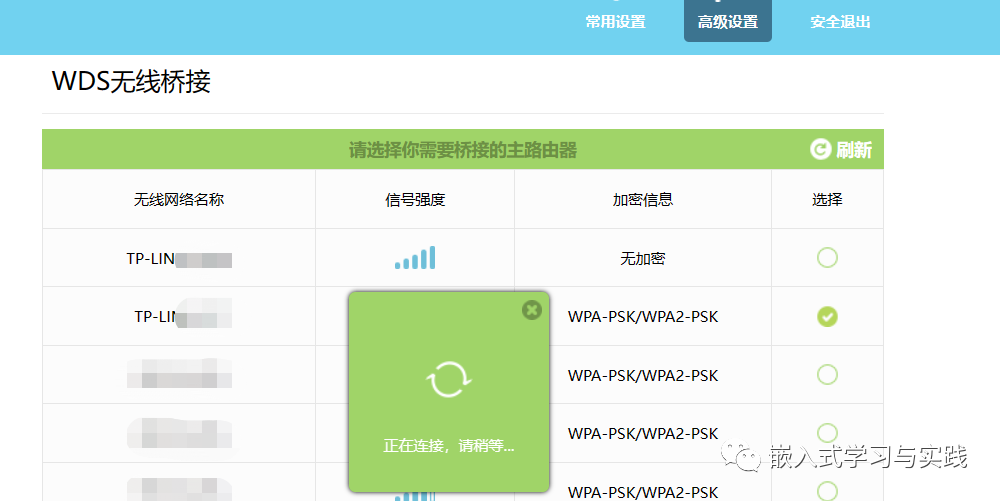Click the 正在连接，请稍等... message
This screenshot has height=501, width=1000.
(x=448, y=446)
